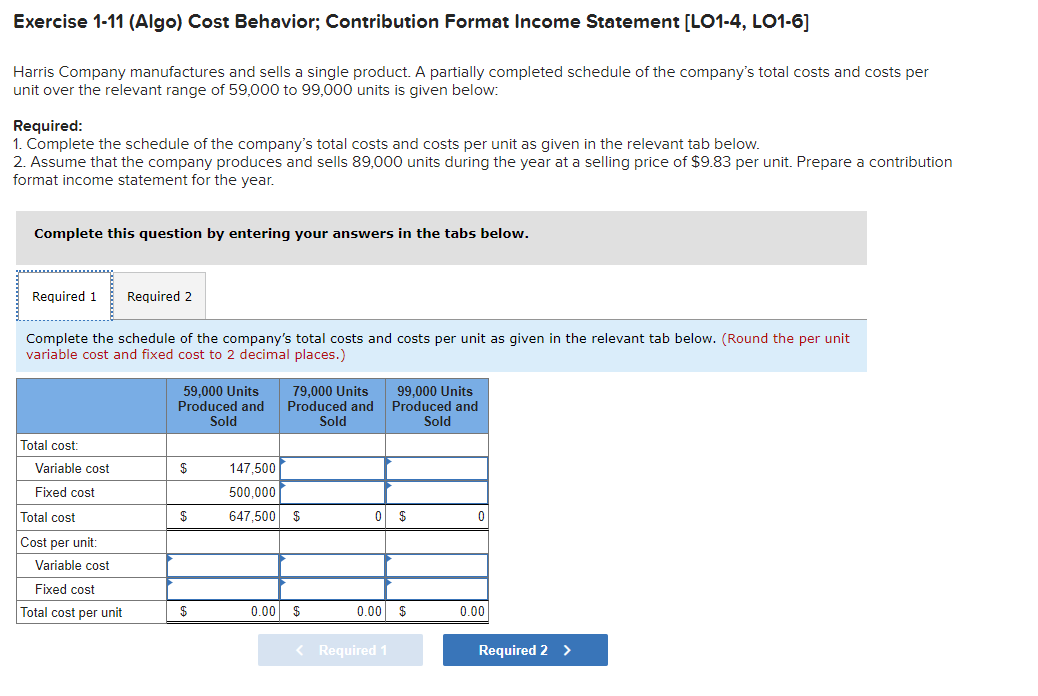Click per-unit variable cost field for 79,000 units
This screenshot has width=1038, height=696.
tap(332, 565)
